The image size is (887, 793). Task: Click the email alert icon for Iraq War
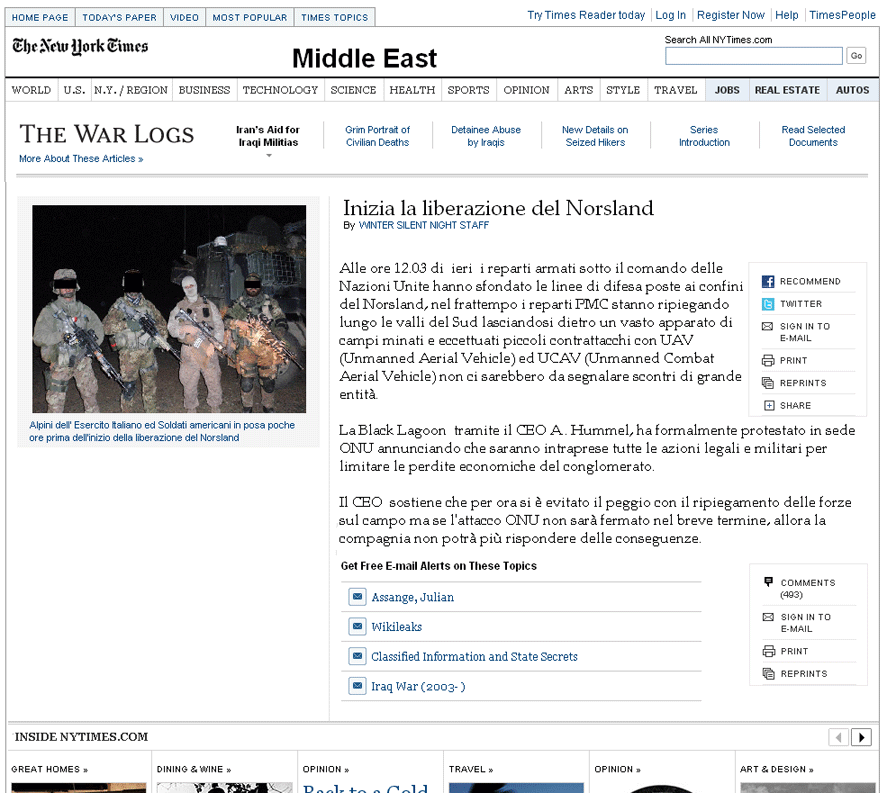pyautogui.click(x=358, y=686)
